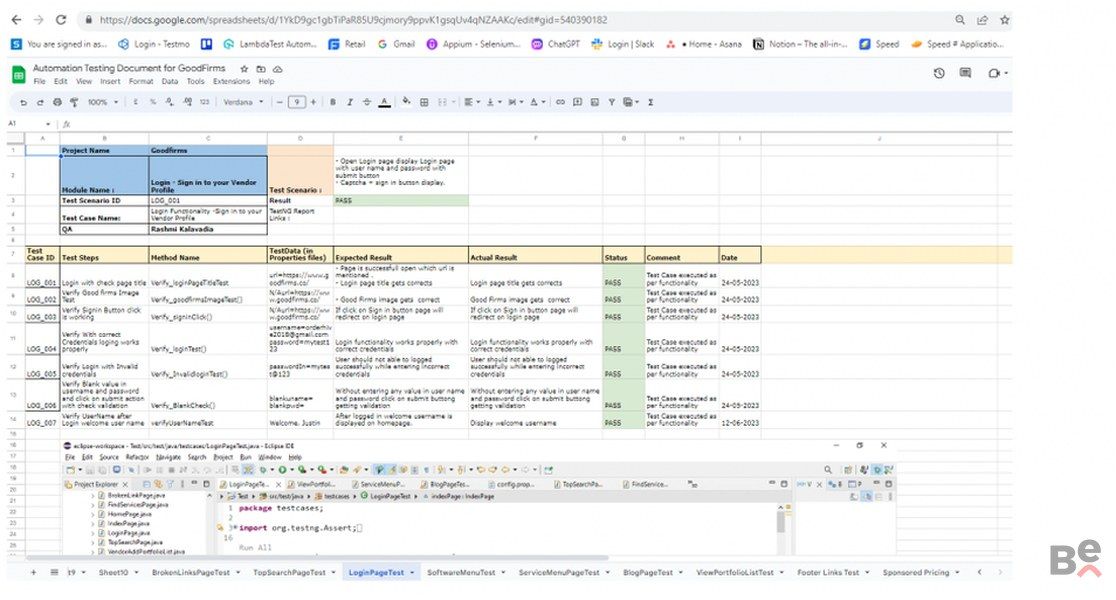The image size is (1116, 600).
Task: Click the Undo icon in Sheets toolbar
Action: (23, 102)
